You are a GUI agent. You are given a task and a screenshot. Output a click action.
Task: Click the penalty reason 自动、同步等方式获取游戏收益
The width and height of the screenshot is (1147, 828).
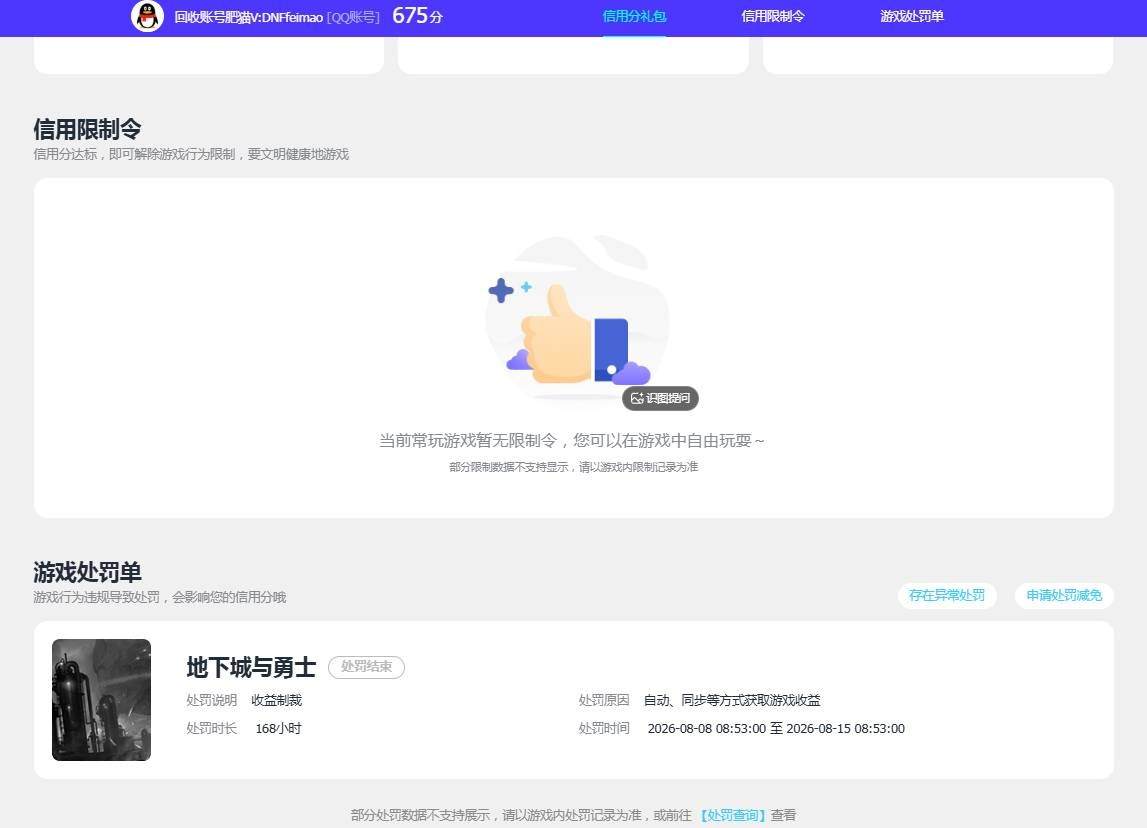coord(732,701)
